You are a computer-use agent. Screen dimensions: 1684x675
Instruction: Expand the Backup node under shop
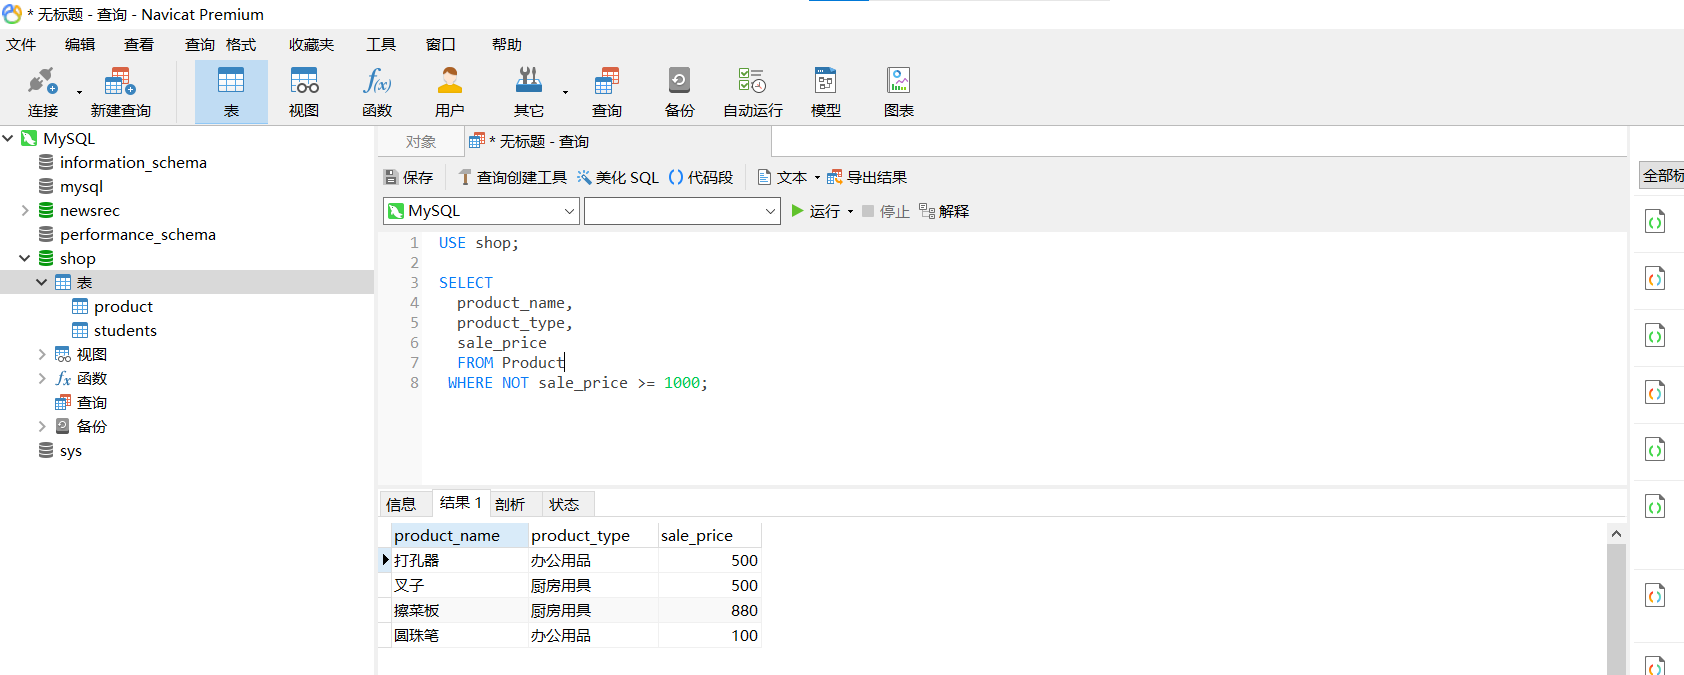click(x=42, y=426)
